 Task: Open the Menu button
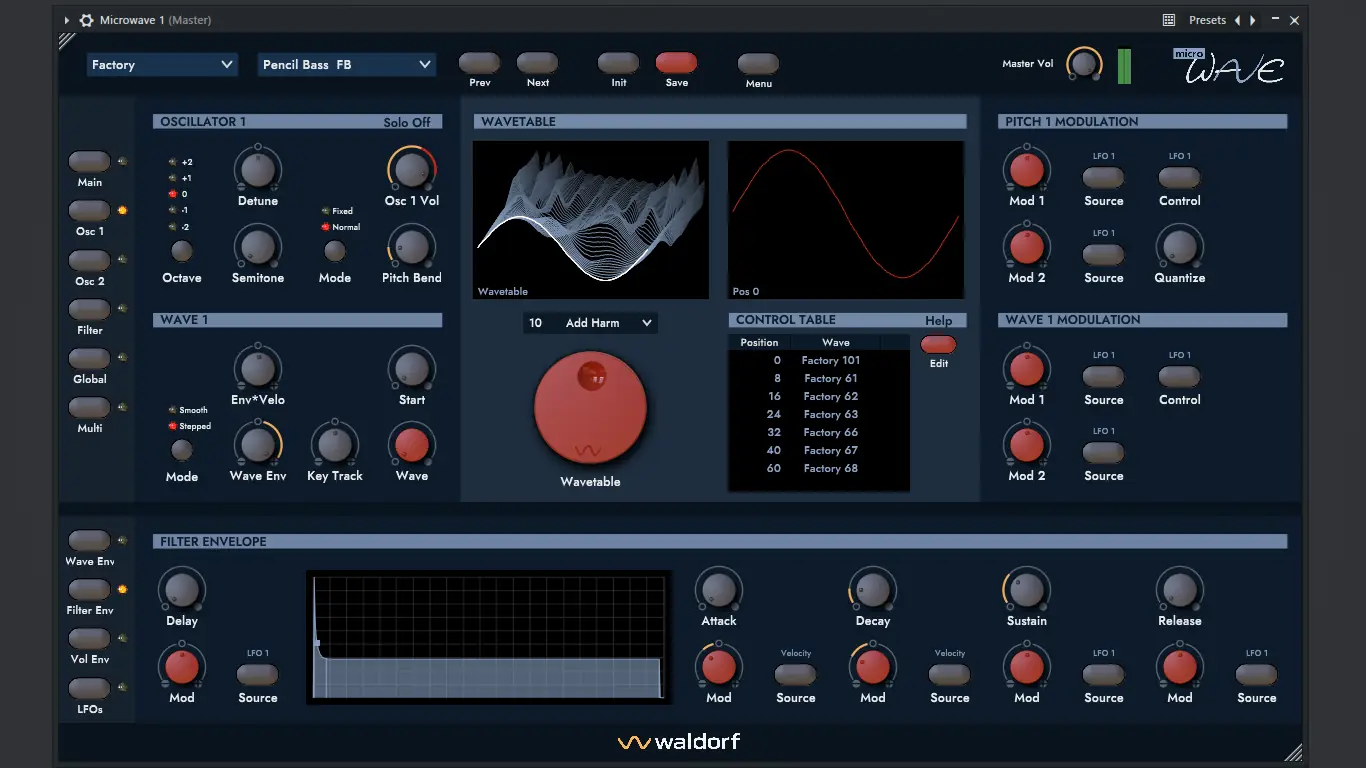pos(759,64)
